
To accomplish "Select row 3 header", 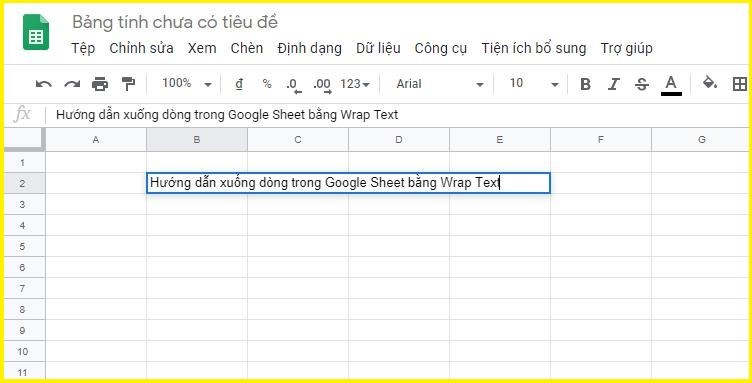I will click(24, 204).
